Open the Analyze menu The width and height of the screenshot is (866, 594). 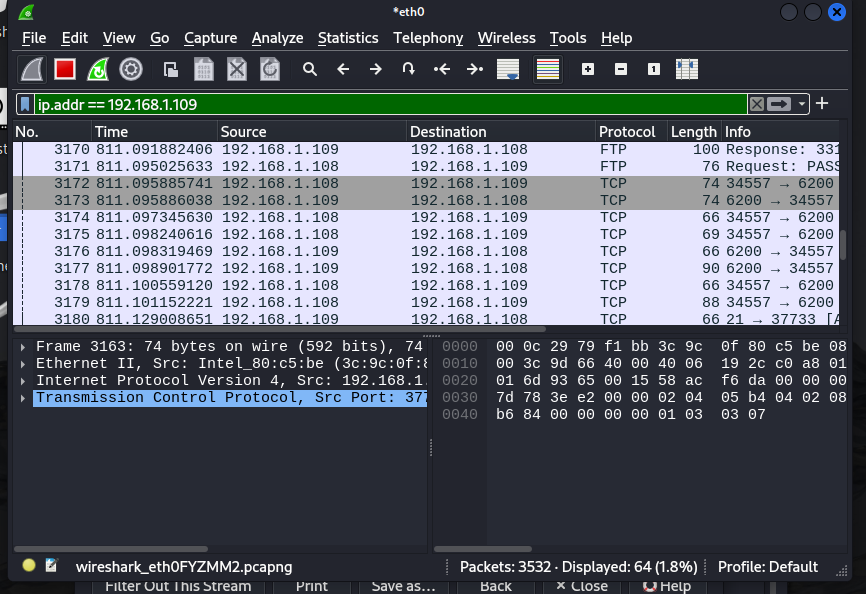277,38
